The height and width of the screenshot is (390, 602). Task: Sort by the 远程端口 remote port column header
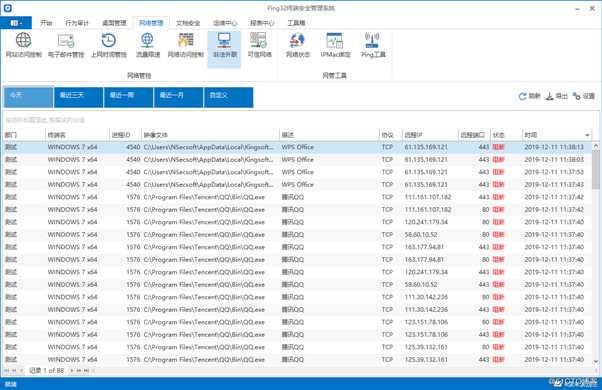click(x=475, y=135)
